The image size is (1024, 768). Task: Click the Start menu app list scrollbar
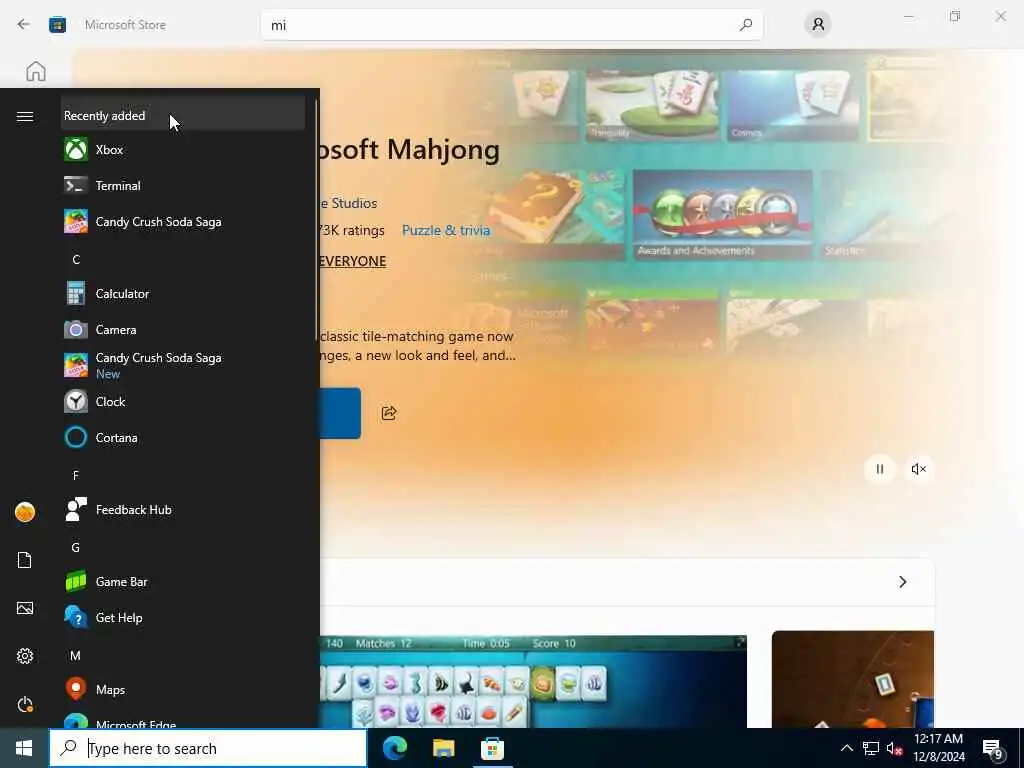(317, 219)
